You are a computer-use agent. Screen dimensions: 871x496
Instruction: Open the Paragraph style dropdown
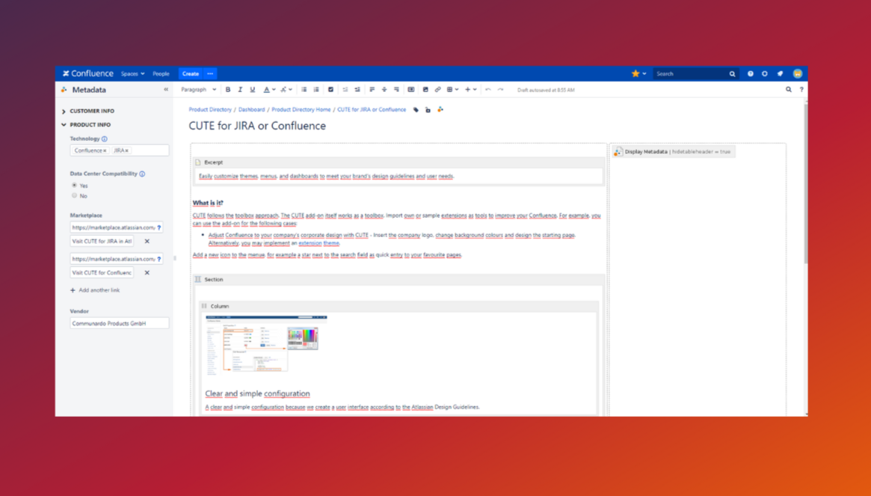[198, 89]
